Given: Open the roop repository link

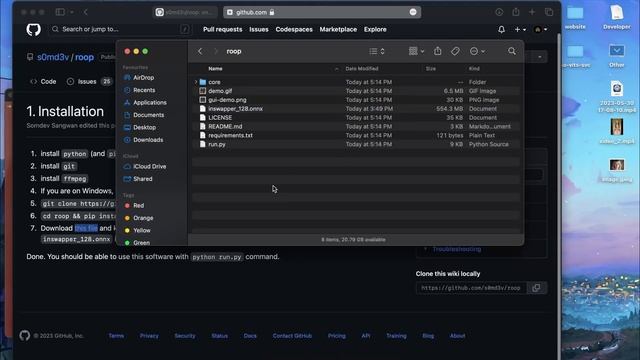Looking at the screenshot, I should (x=84, y=57).
